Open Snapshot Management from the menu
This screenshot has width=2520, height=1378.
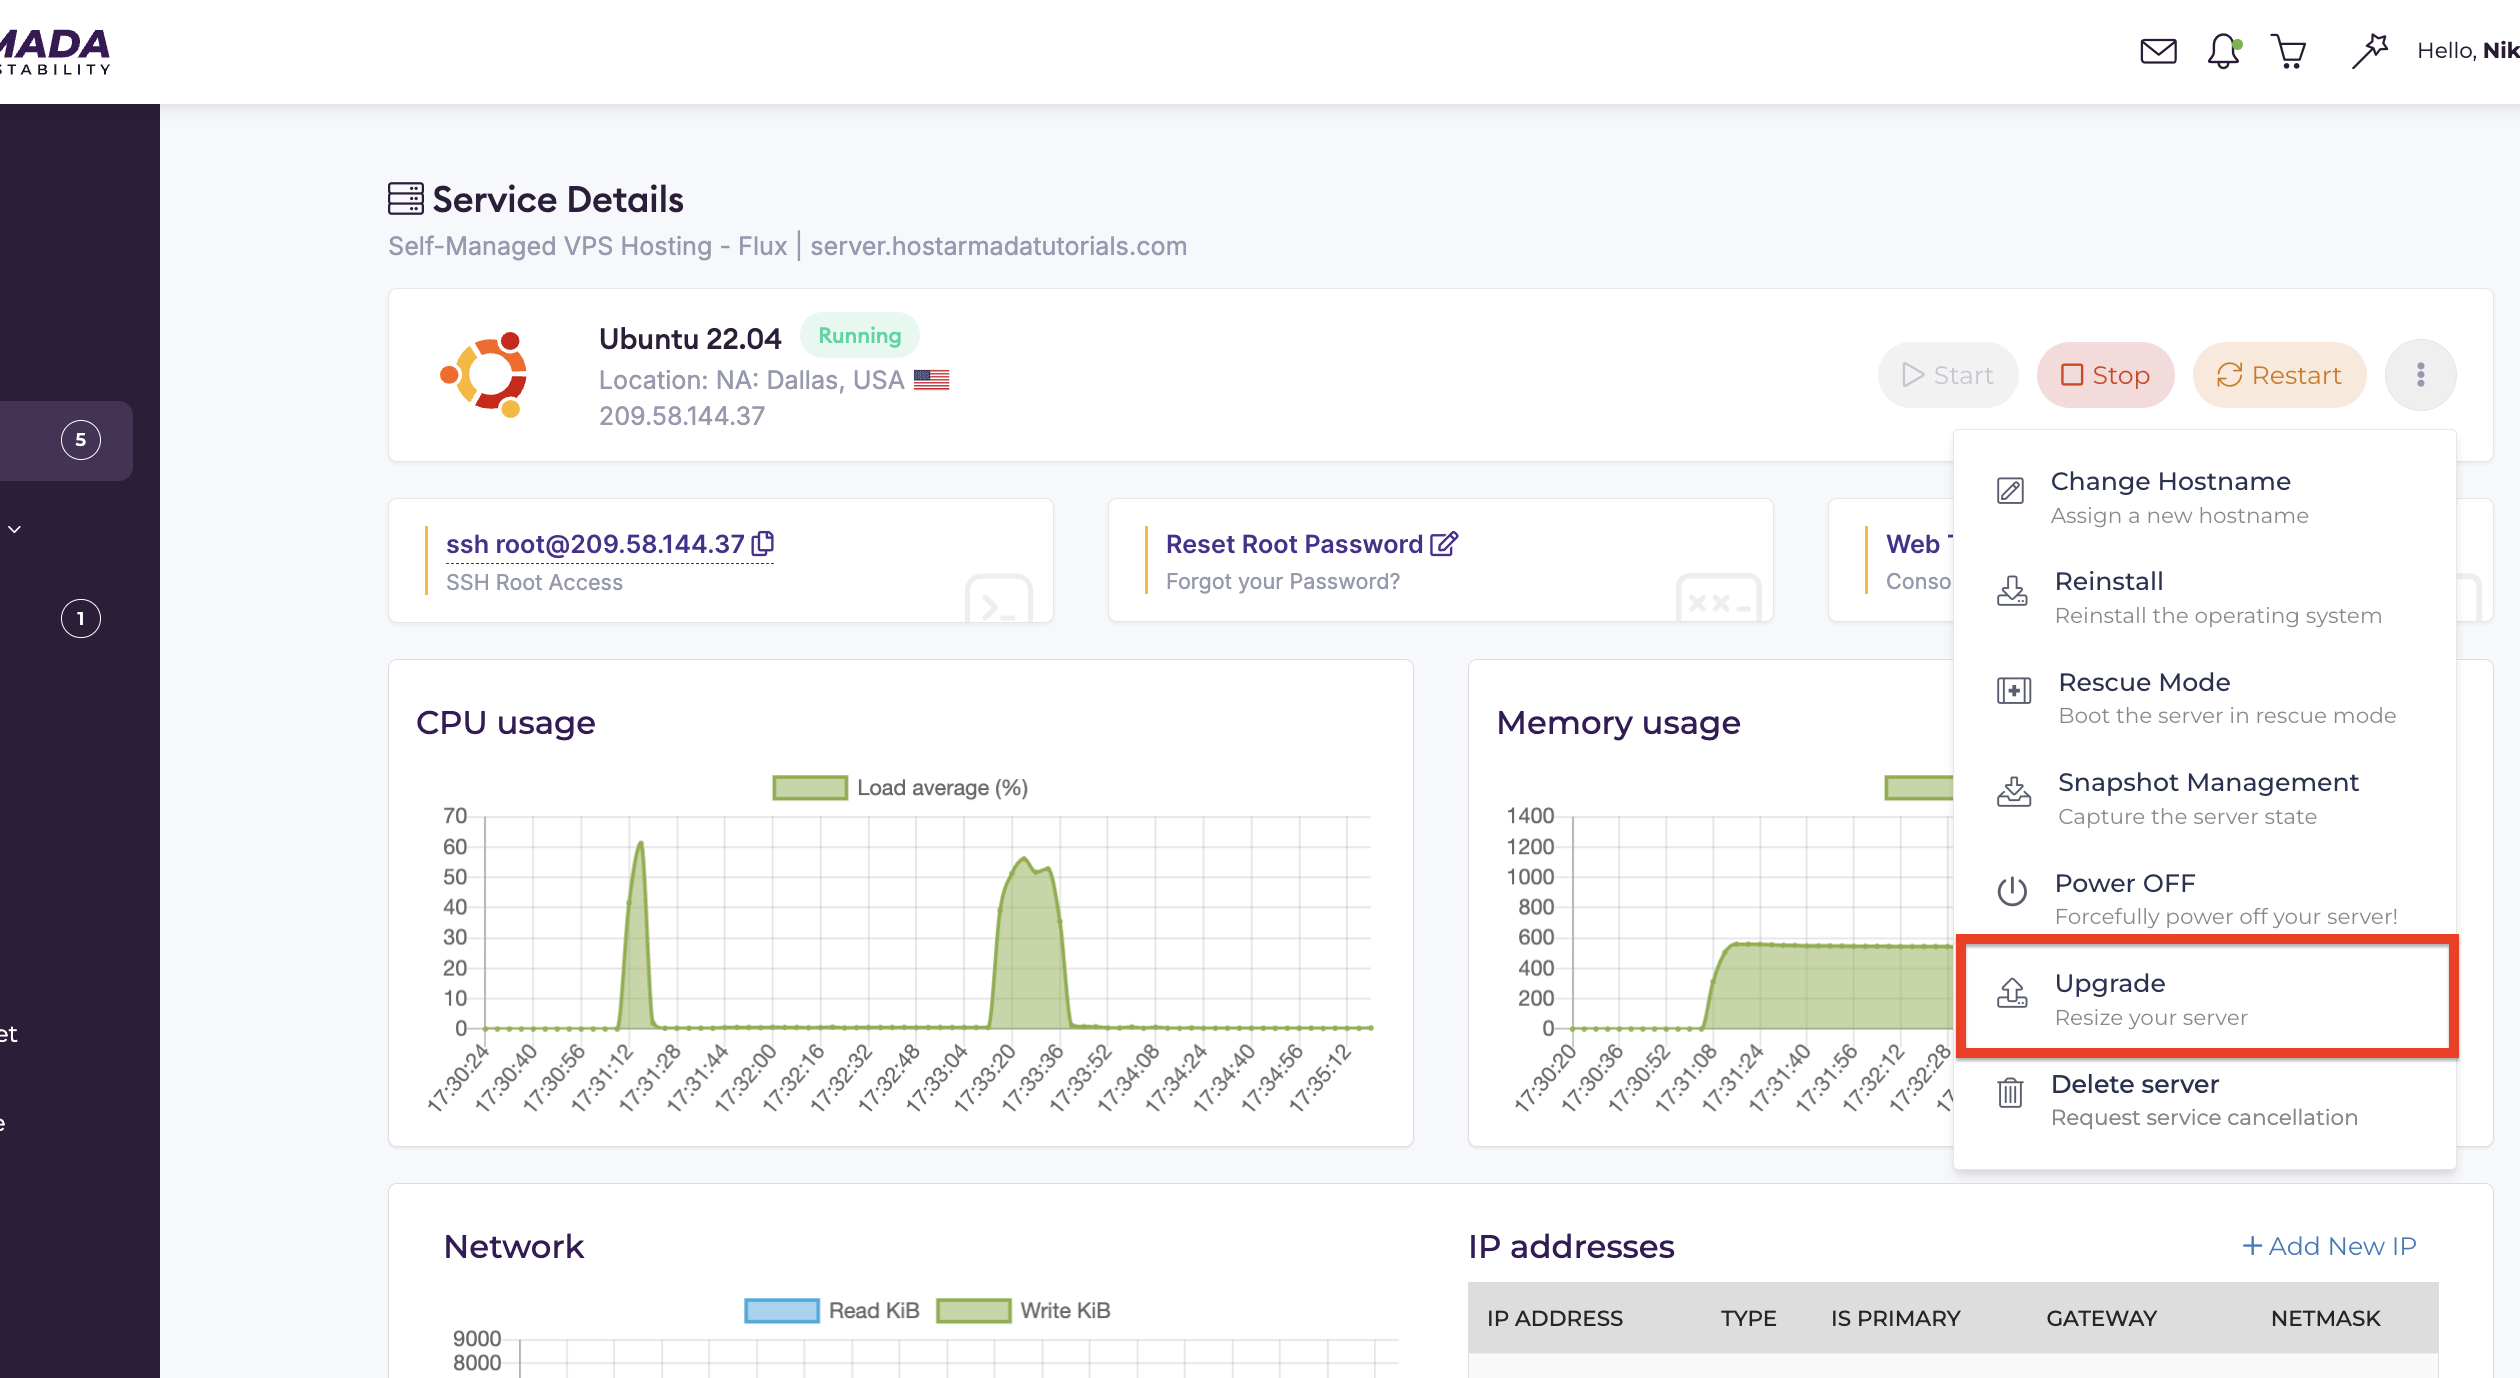[2204, 798]
